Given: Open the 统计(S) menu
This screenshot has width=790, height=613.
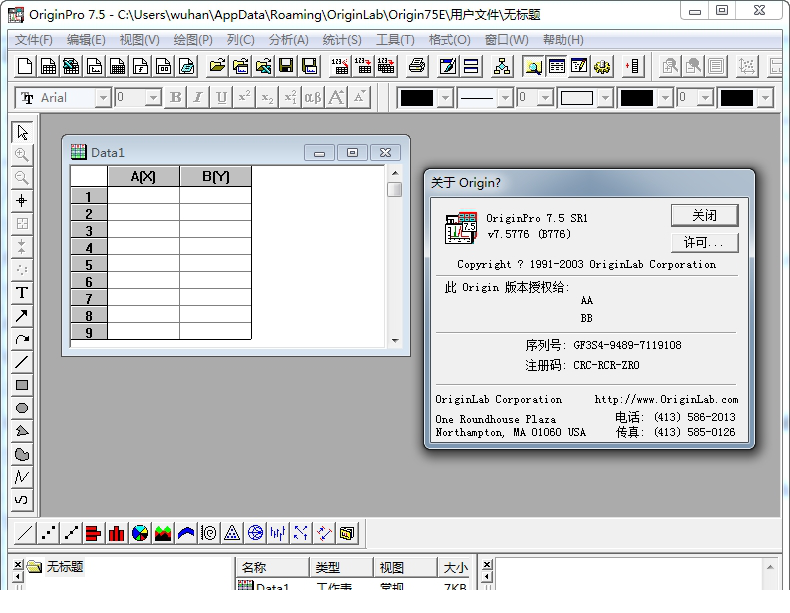Looking at the screenshot, I should click(342, 40).
